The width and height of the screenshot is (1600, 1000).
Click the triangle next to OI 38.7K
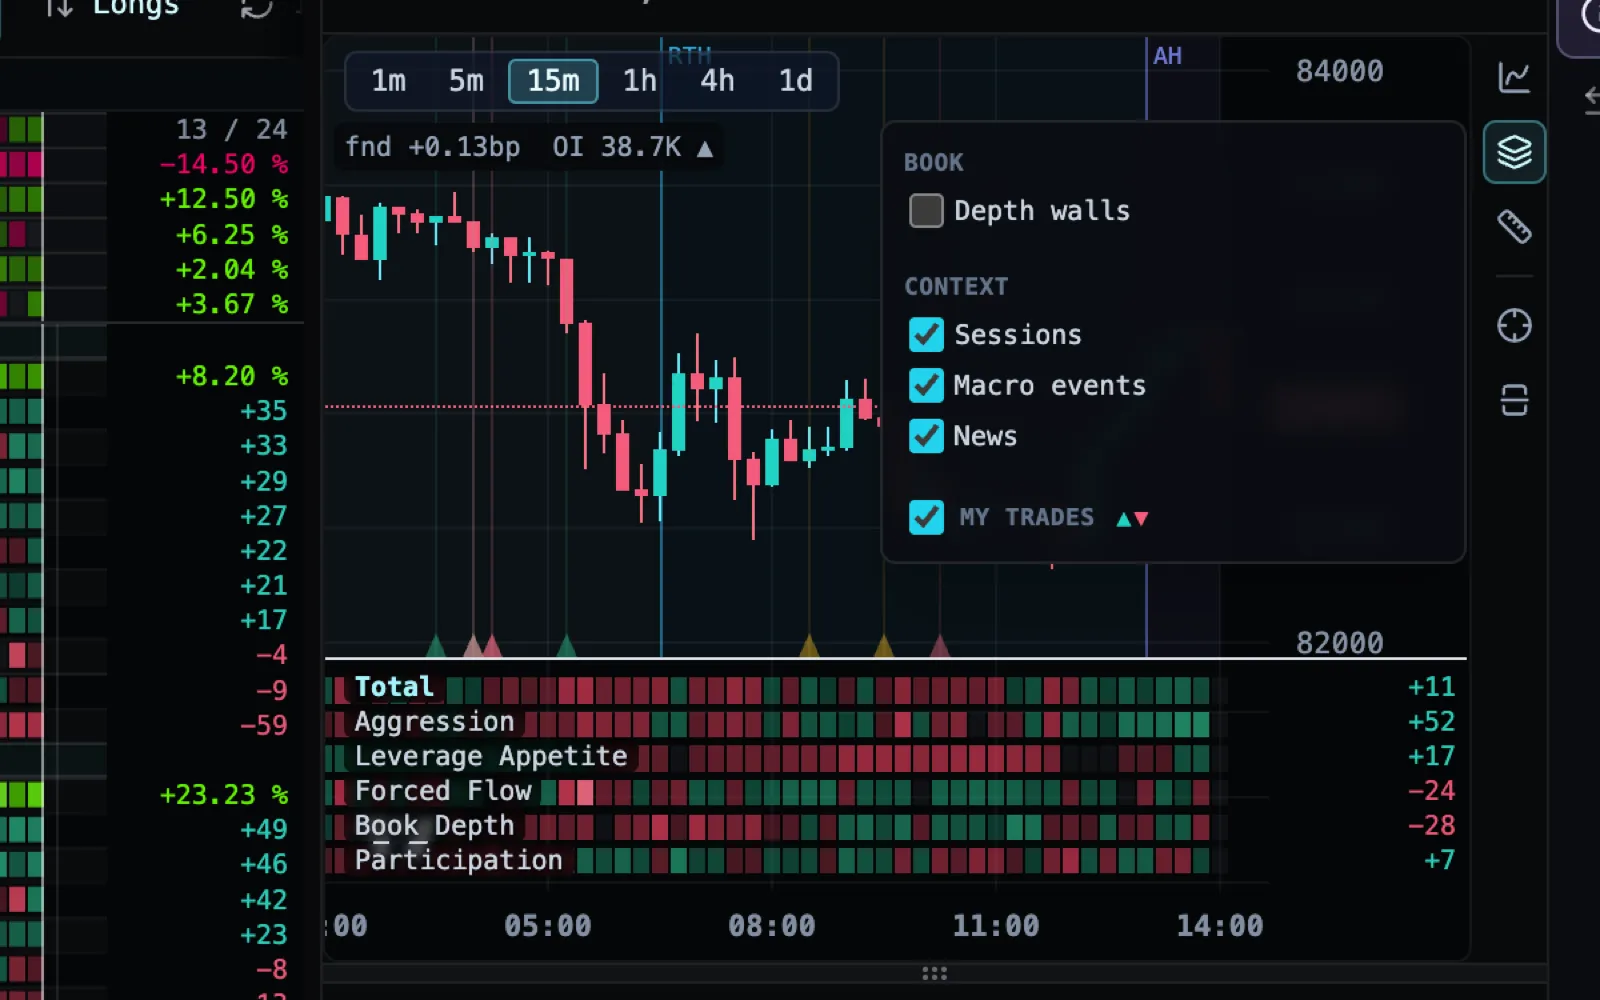click(705, 148)
